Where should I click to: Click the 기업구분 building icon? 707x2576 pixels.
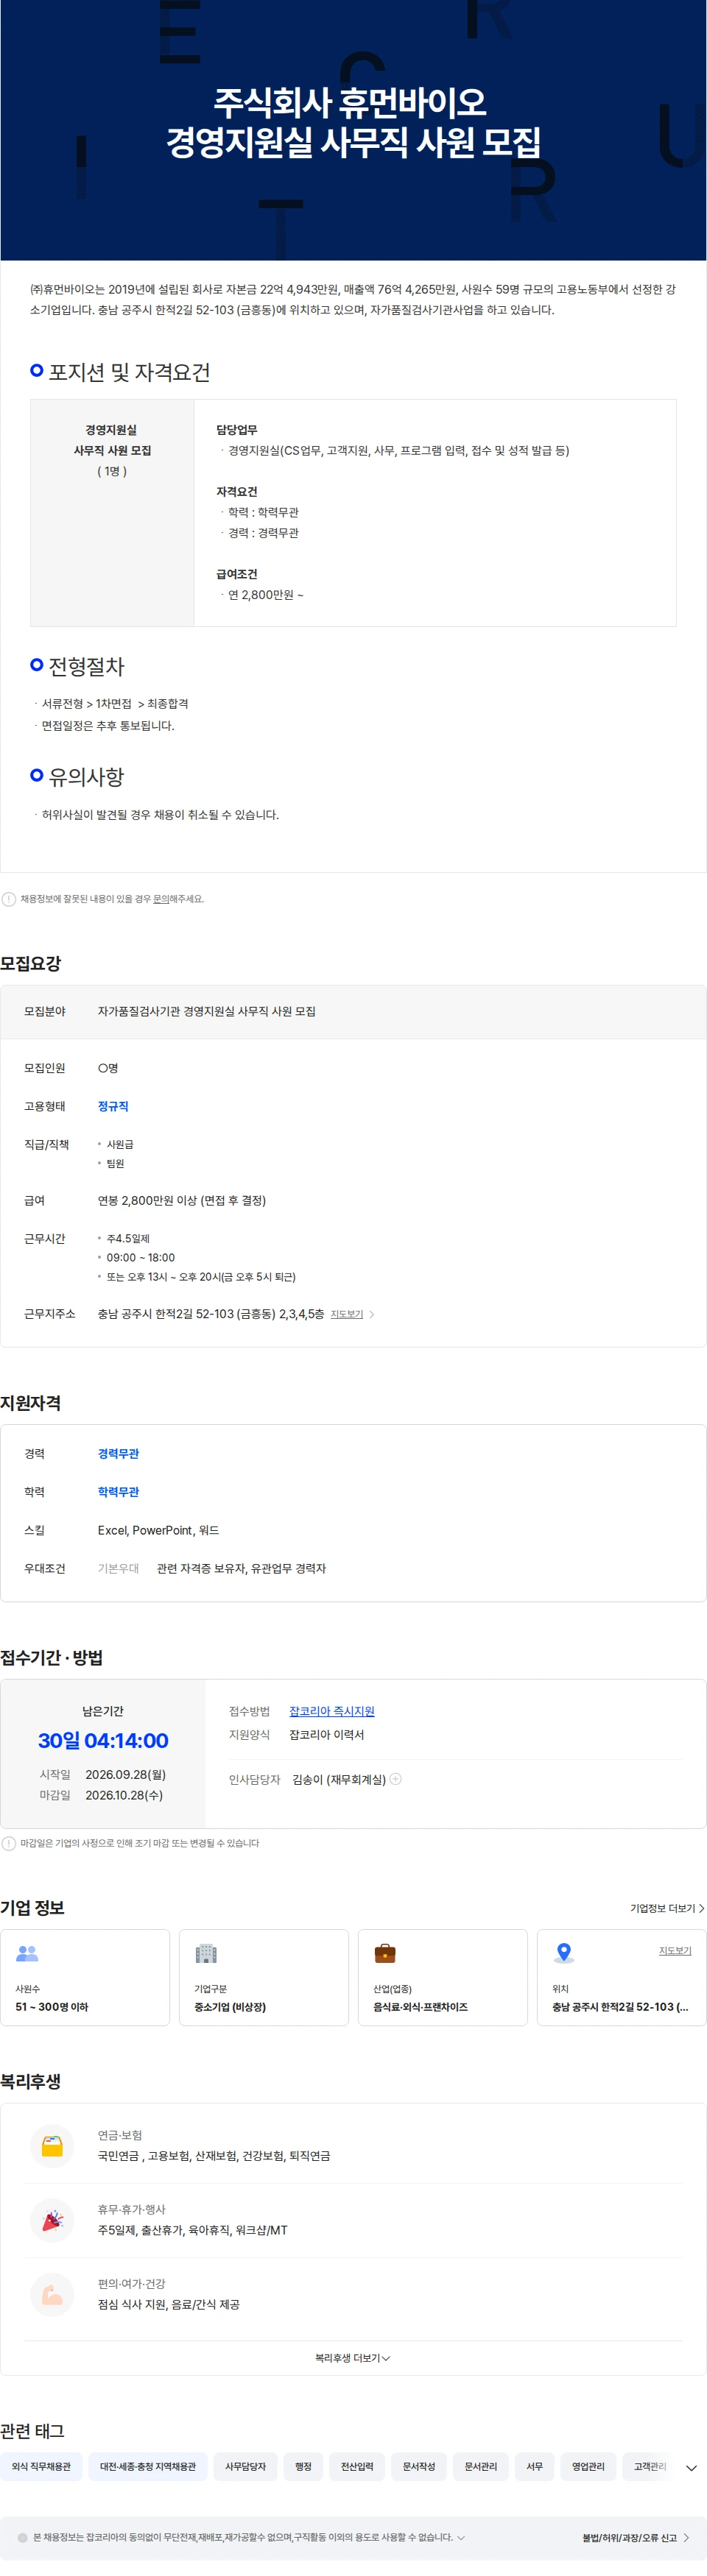pos(206,1953)
